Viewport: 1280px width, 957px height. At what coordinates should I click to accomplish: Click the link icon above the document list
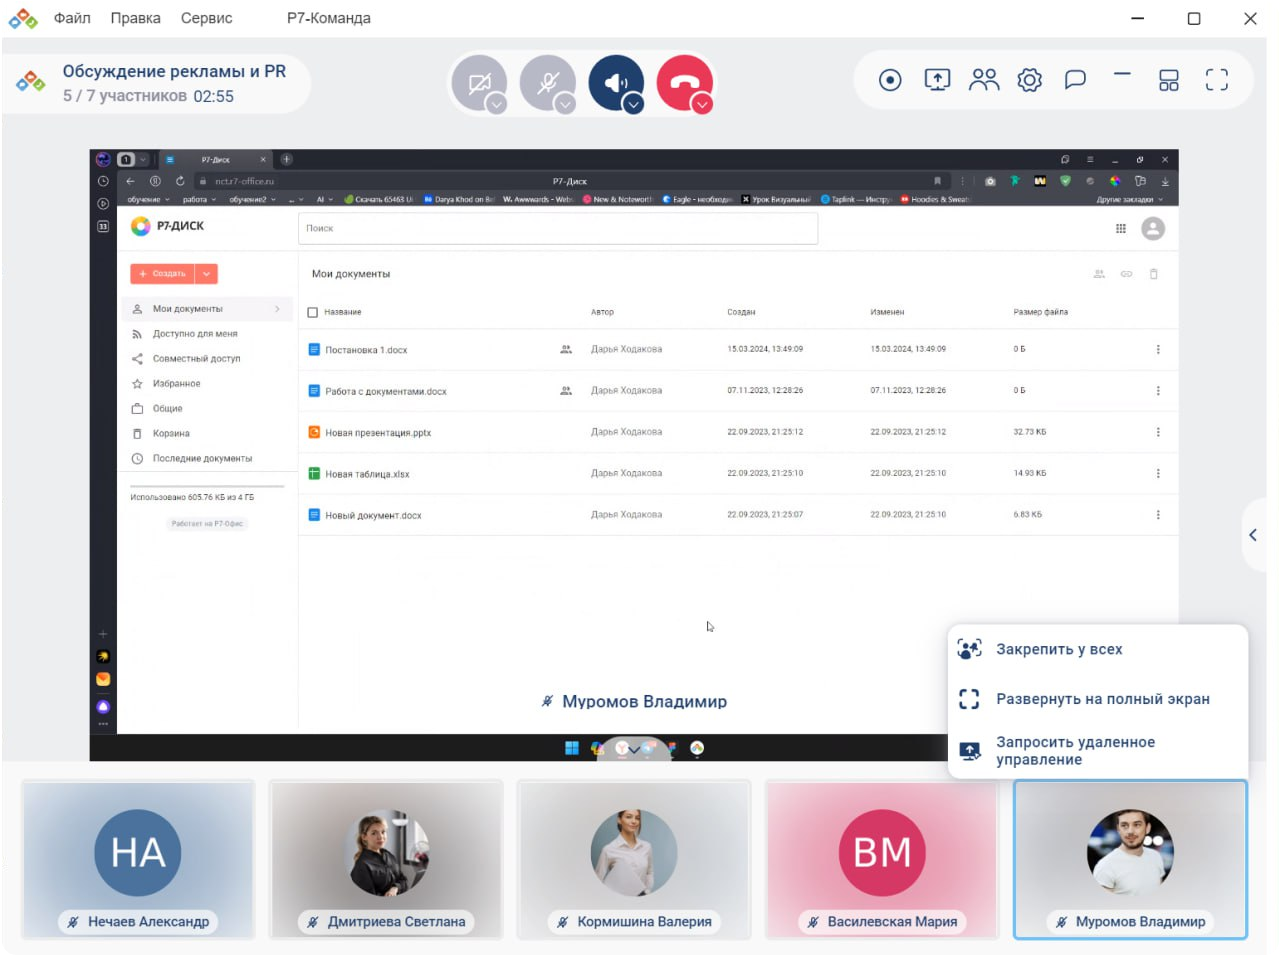click(x=1126, y=274)
